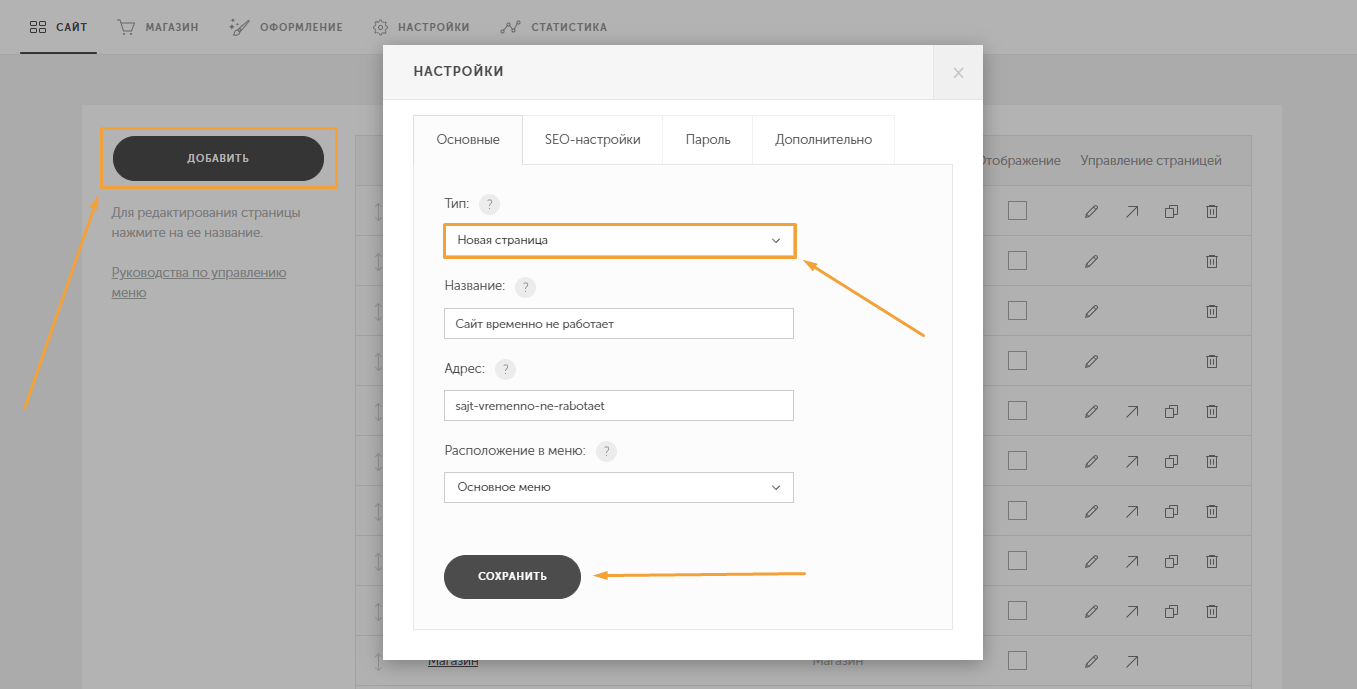Expand the Расположение в меню dropdown
This screenshot has height=689, width=1357.
(x=618, y=487)
